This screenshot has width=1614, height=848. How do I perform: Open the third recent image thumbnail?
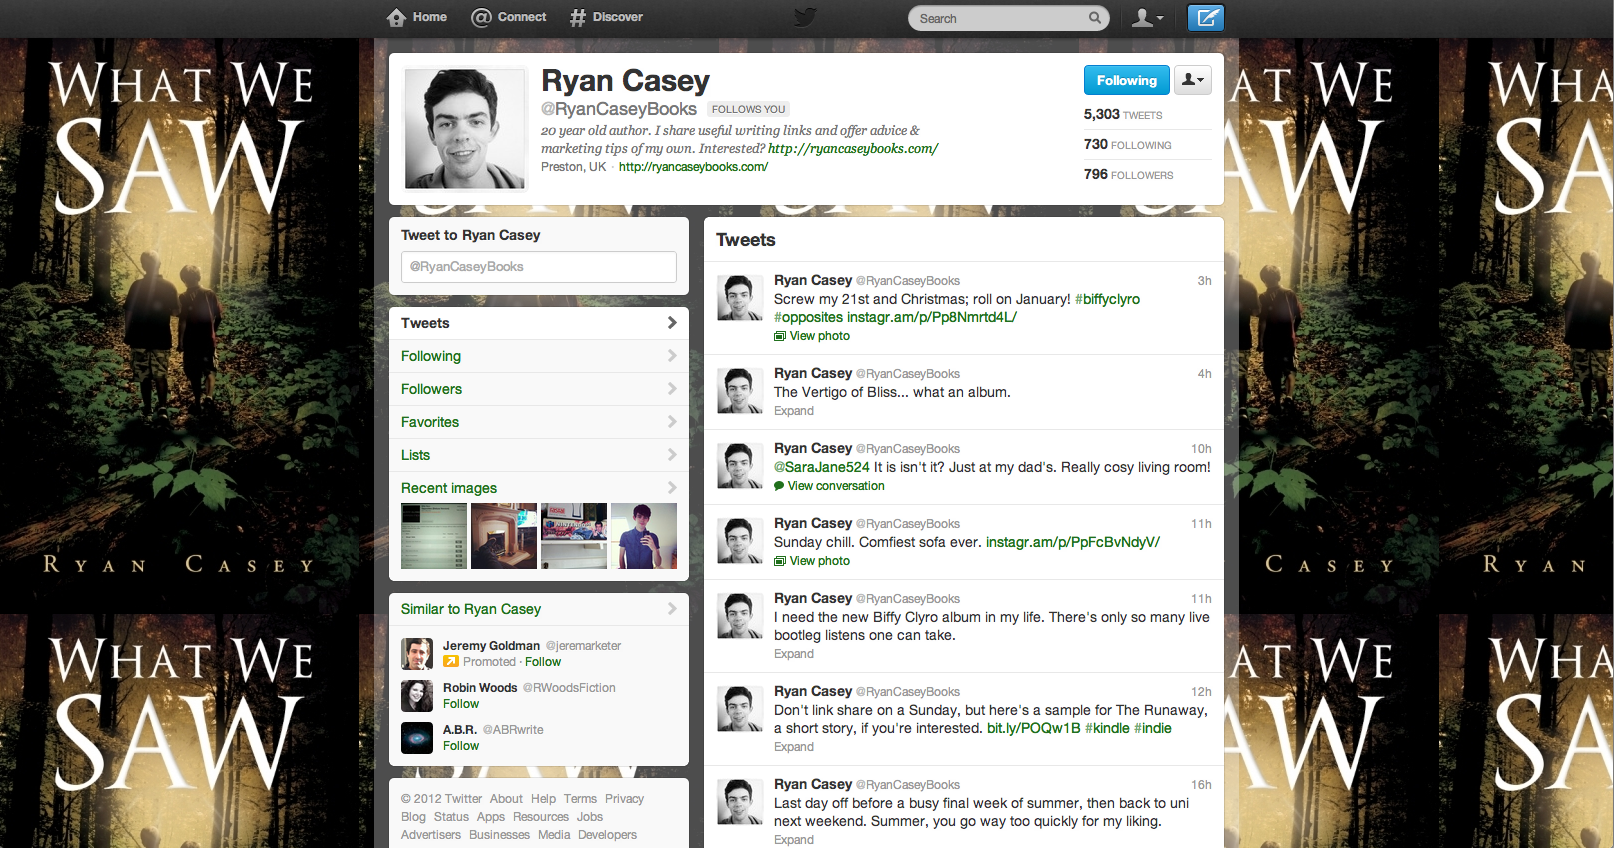click(574, 536)
